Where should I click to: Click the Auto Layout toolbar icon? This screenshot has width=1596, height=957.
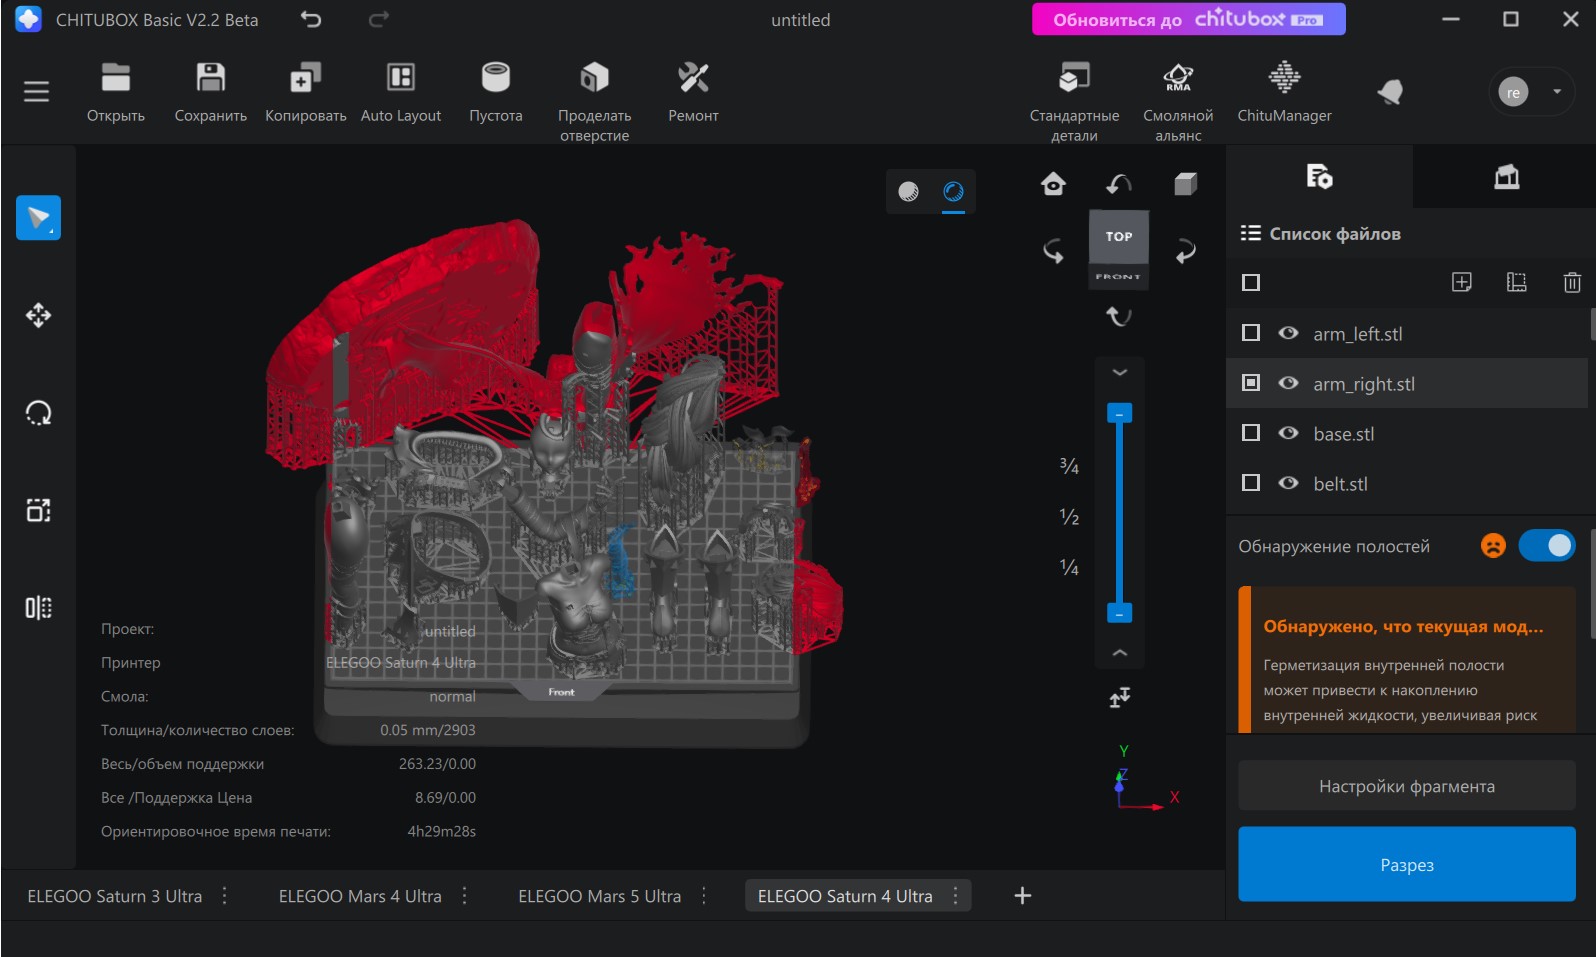click(x=400, y=79)
